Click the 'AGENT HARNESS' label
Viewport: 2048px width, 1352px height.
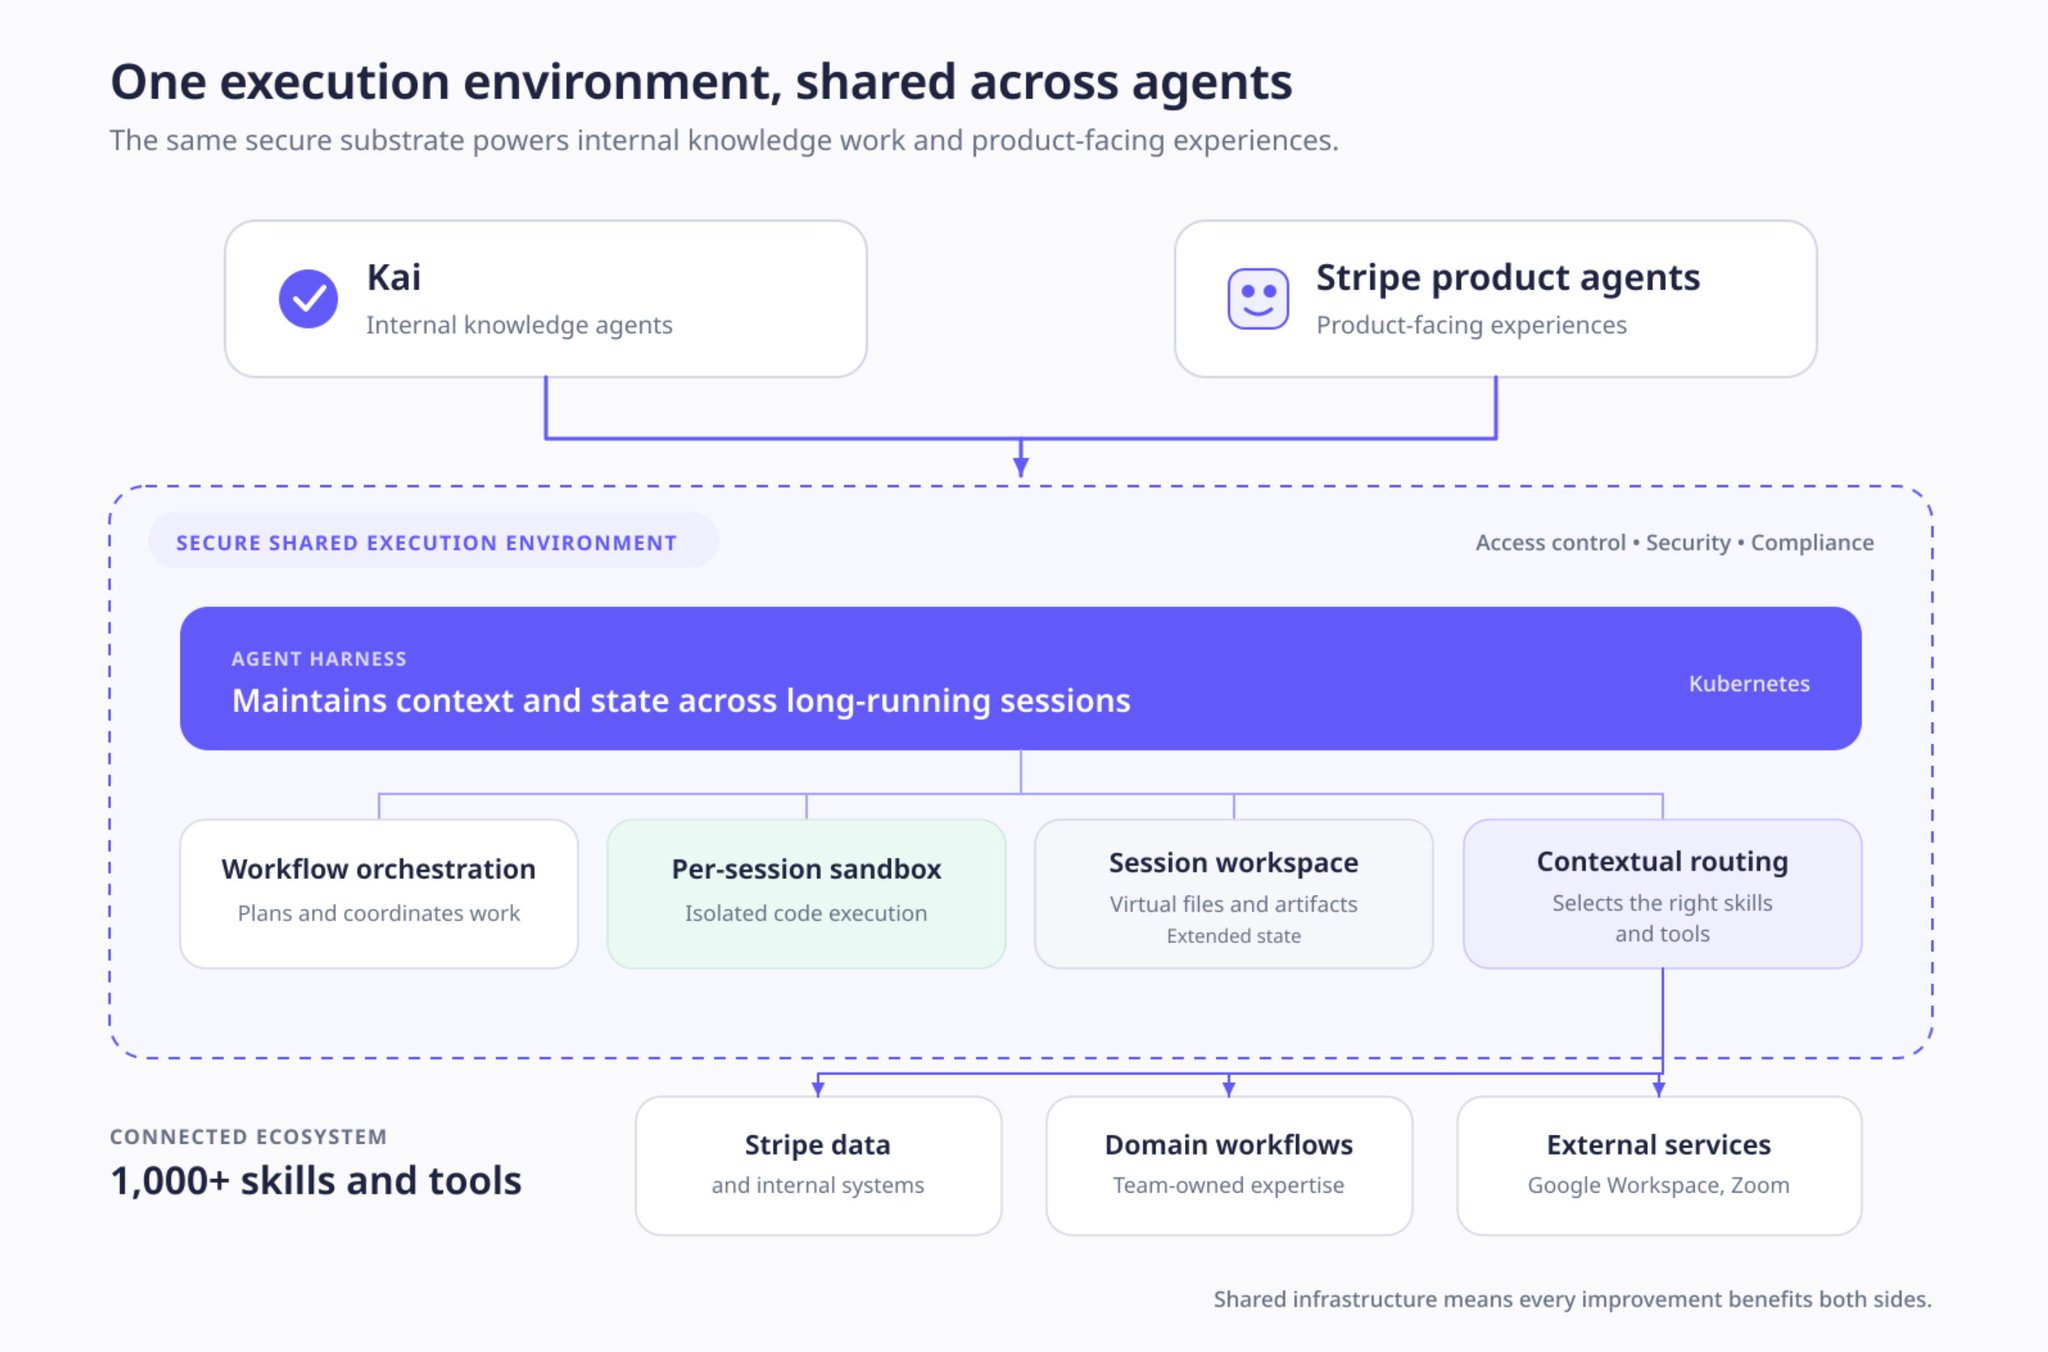pos(319,659)
